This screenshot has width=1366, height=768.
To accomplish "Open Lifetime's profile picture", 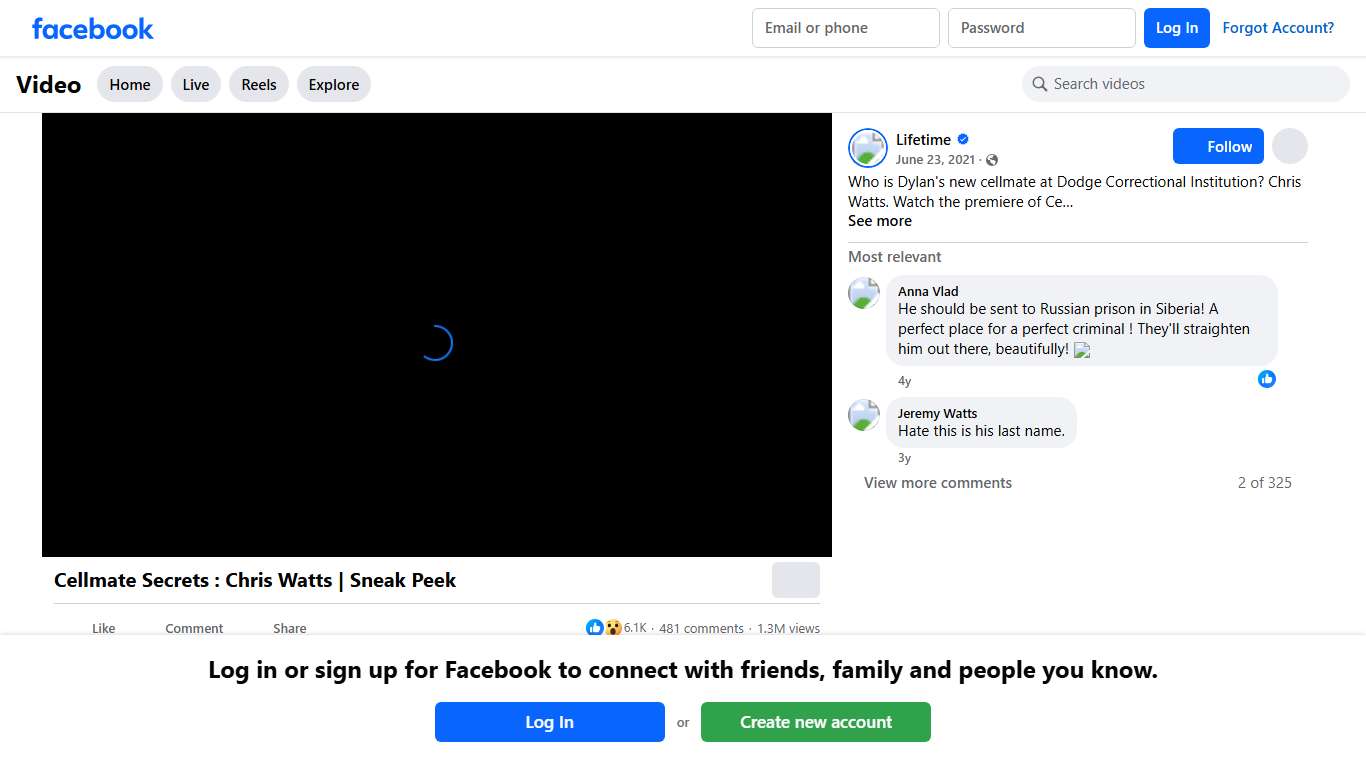I will click(x=867, y=148).
